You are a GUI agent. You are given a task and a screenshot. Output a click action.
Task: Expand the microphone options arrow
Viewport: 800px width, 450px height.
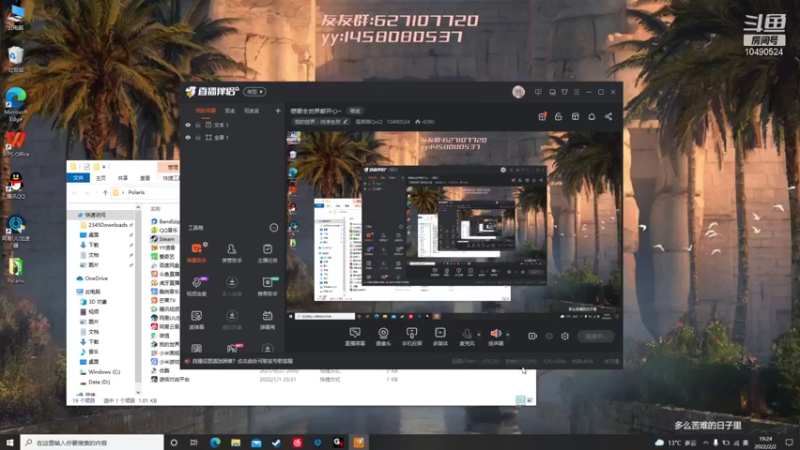point(479,335)
